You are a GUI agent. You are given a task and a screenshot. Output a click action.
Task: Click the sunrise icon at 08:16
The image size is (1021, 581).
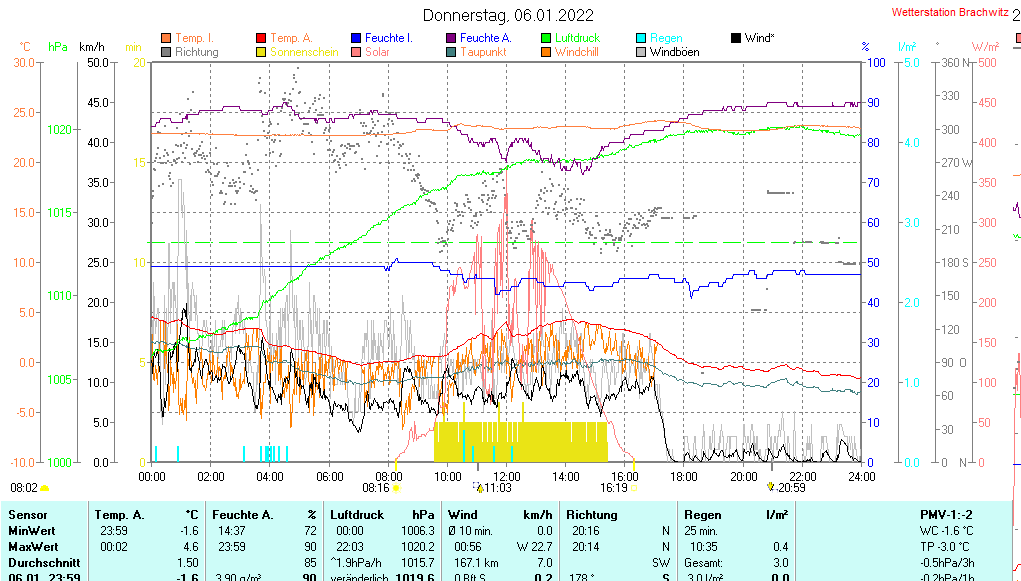click(x=397, y=489)
